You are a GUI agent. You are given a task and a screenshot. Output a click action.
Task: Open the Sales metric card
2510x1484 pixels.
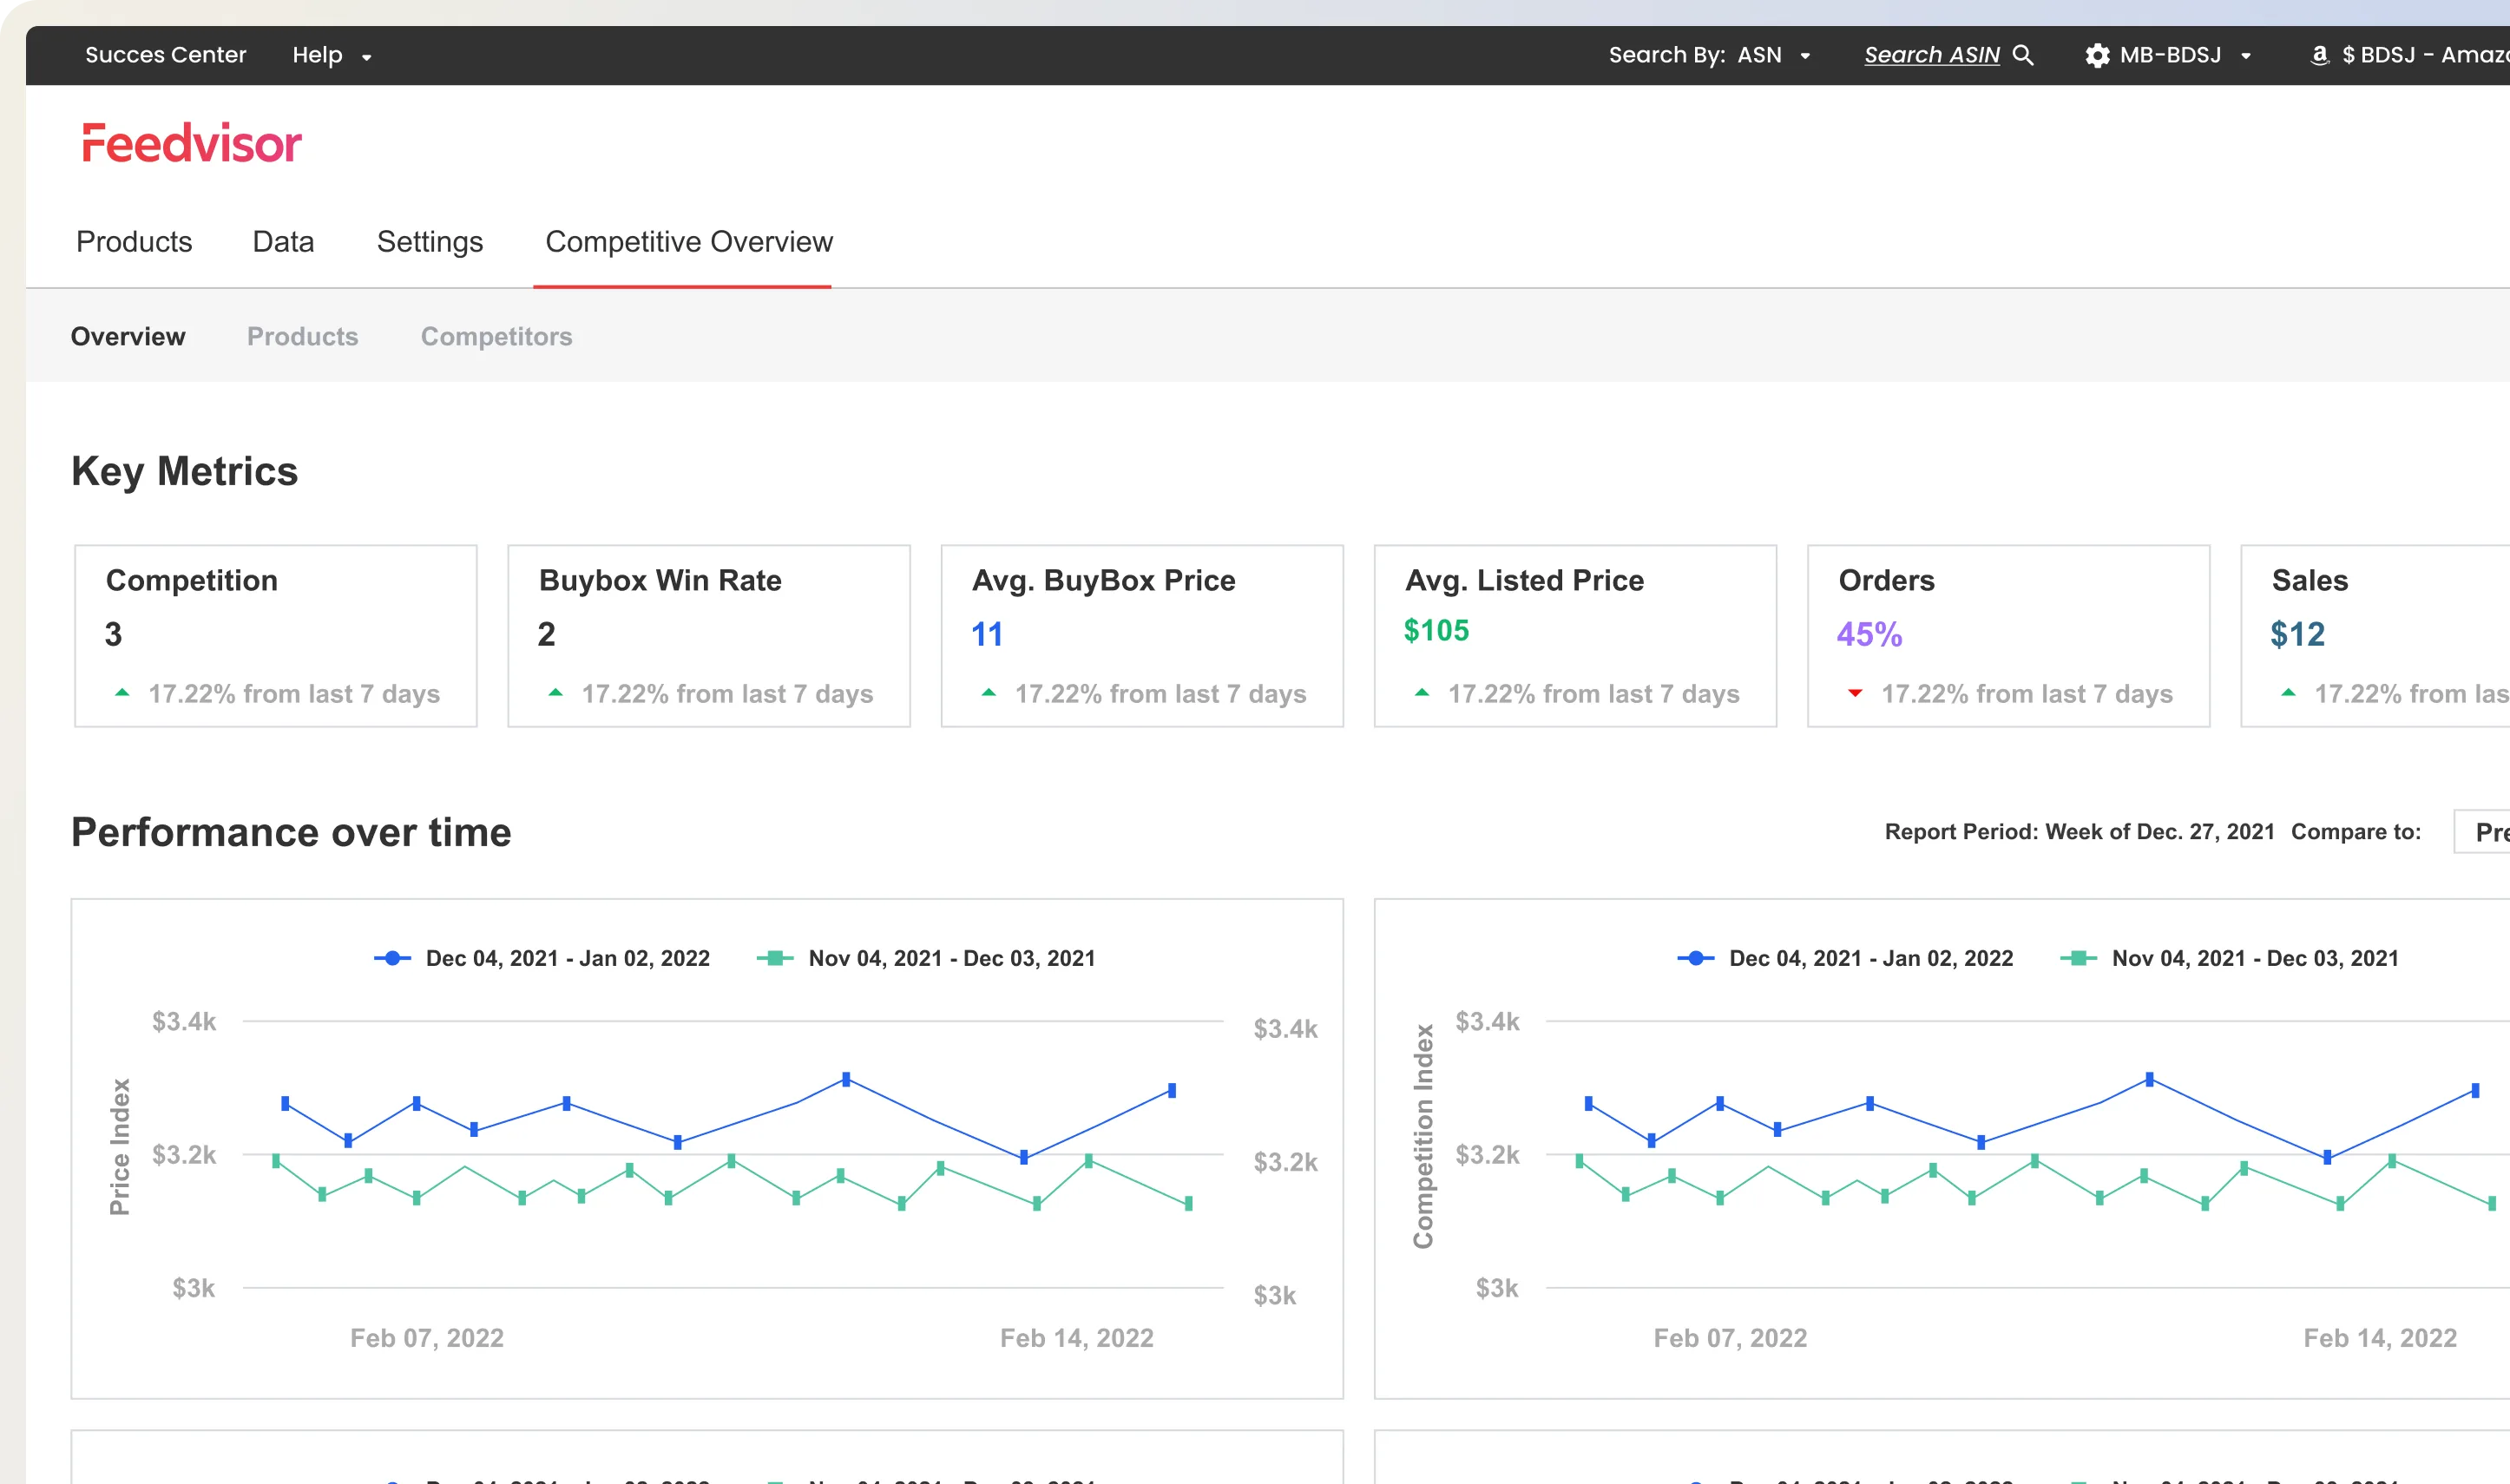pos(2375,636)
